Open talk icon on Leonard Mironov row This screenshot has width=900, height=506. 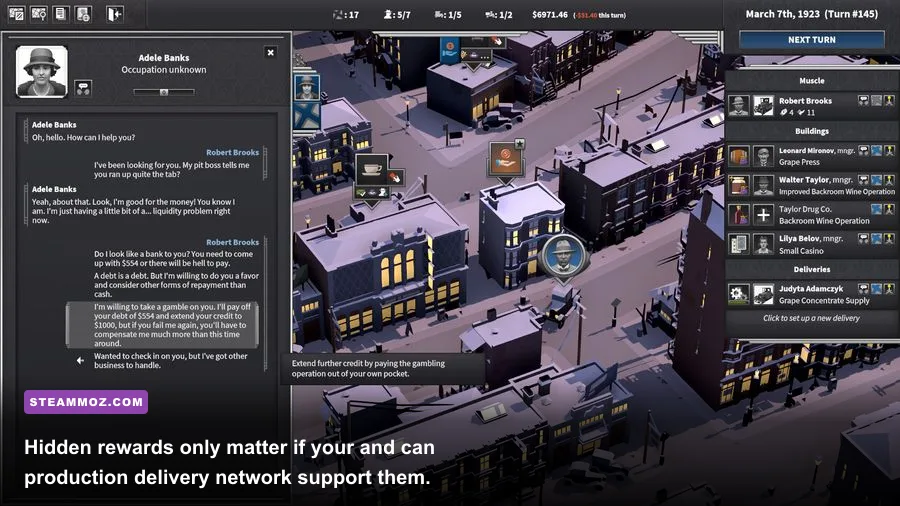point(863,150)
